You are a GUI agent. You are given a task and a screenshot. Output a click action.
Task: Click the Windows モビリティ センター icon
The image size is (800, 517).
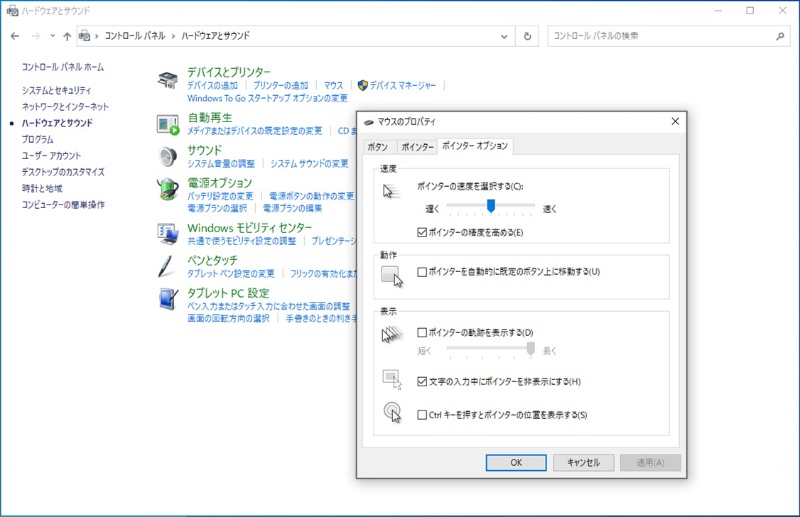point(168,234)
